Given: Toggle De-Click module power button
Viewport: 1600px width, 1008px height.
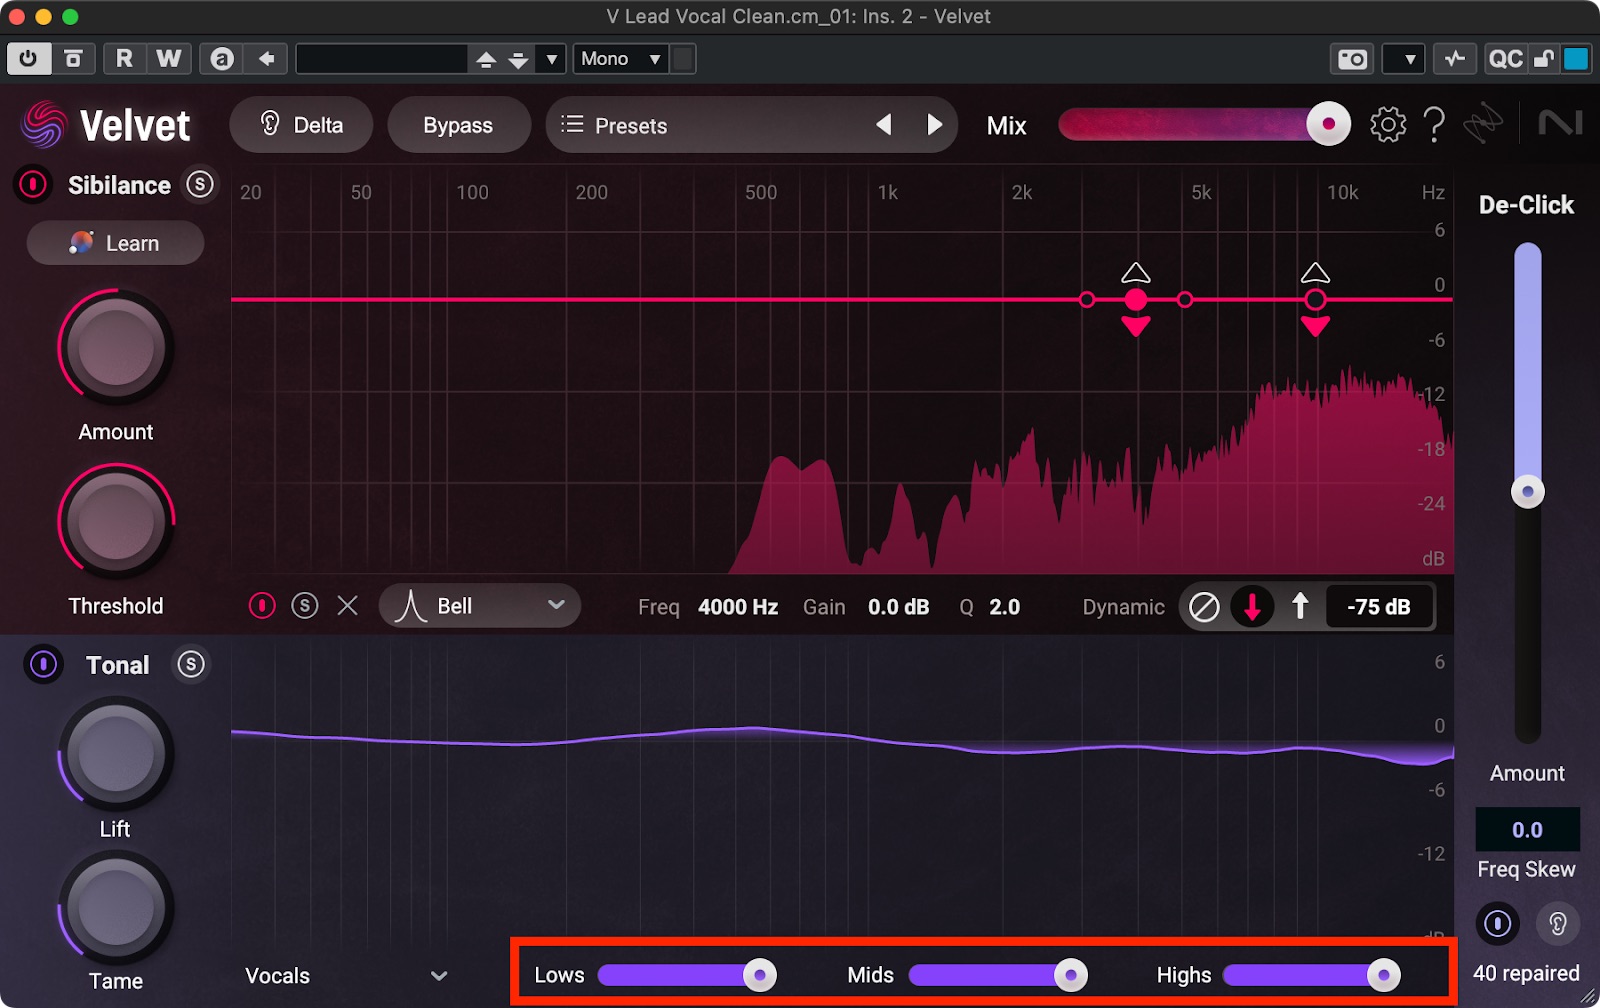Looking at the screenshot, I should click(1497, 923).
